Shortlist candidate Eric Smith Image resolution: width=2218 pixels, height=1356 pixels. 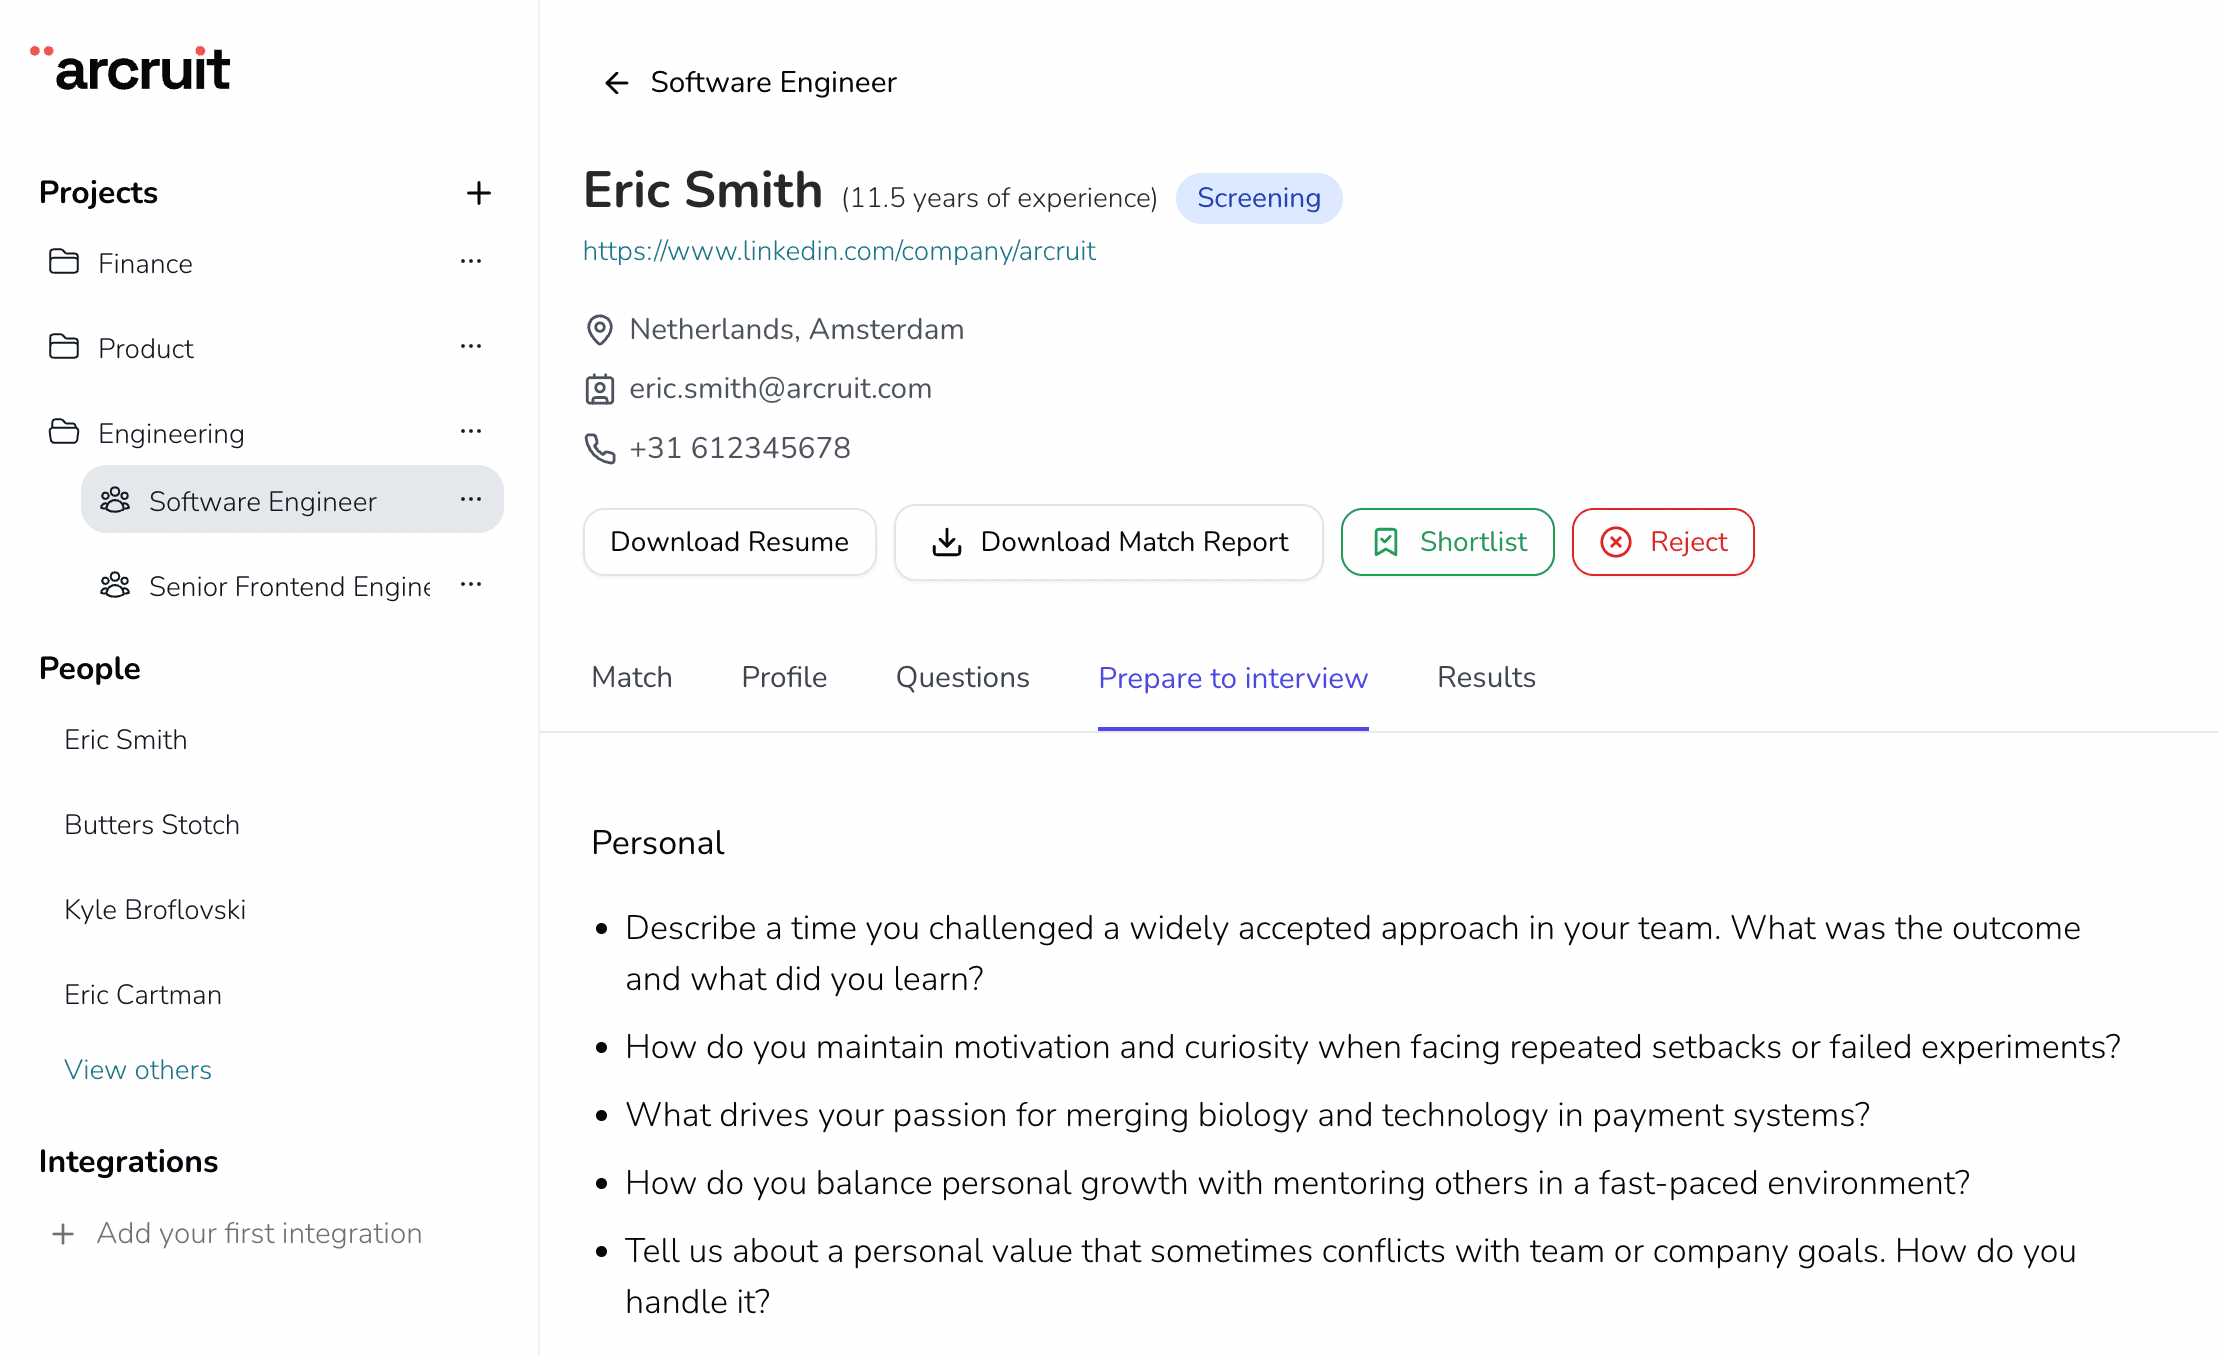click(x=1448, y=542)
